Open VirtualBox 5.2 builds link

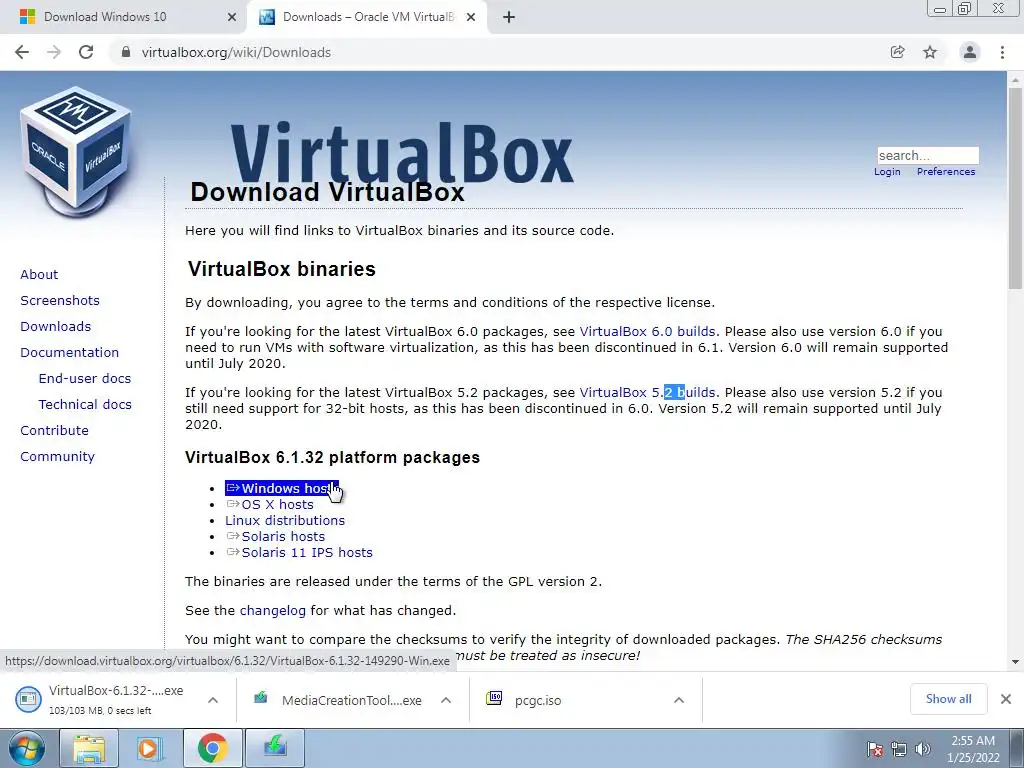click(x=647, y=392)
